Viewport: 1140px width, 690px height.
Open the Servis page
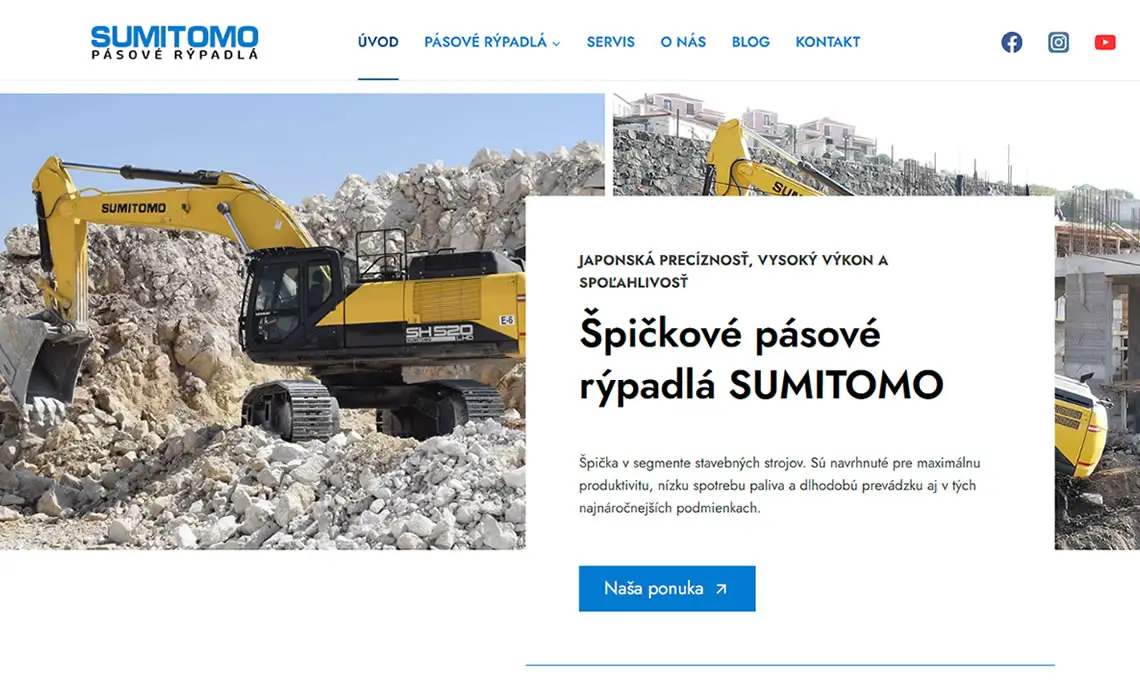[x=611, y=42]
